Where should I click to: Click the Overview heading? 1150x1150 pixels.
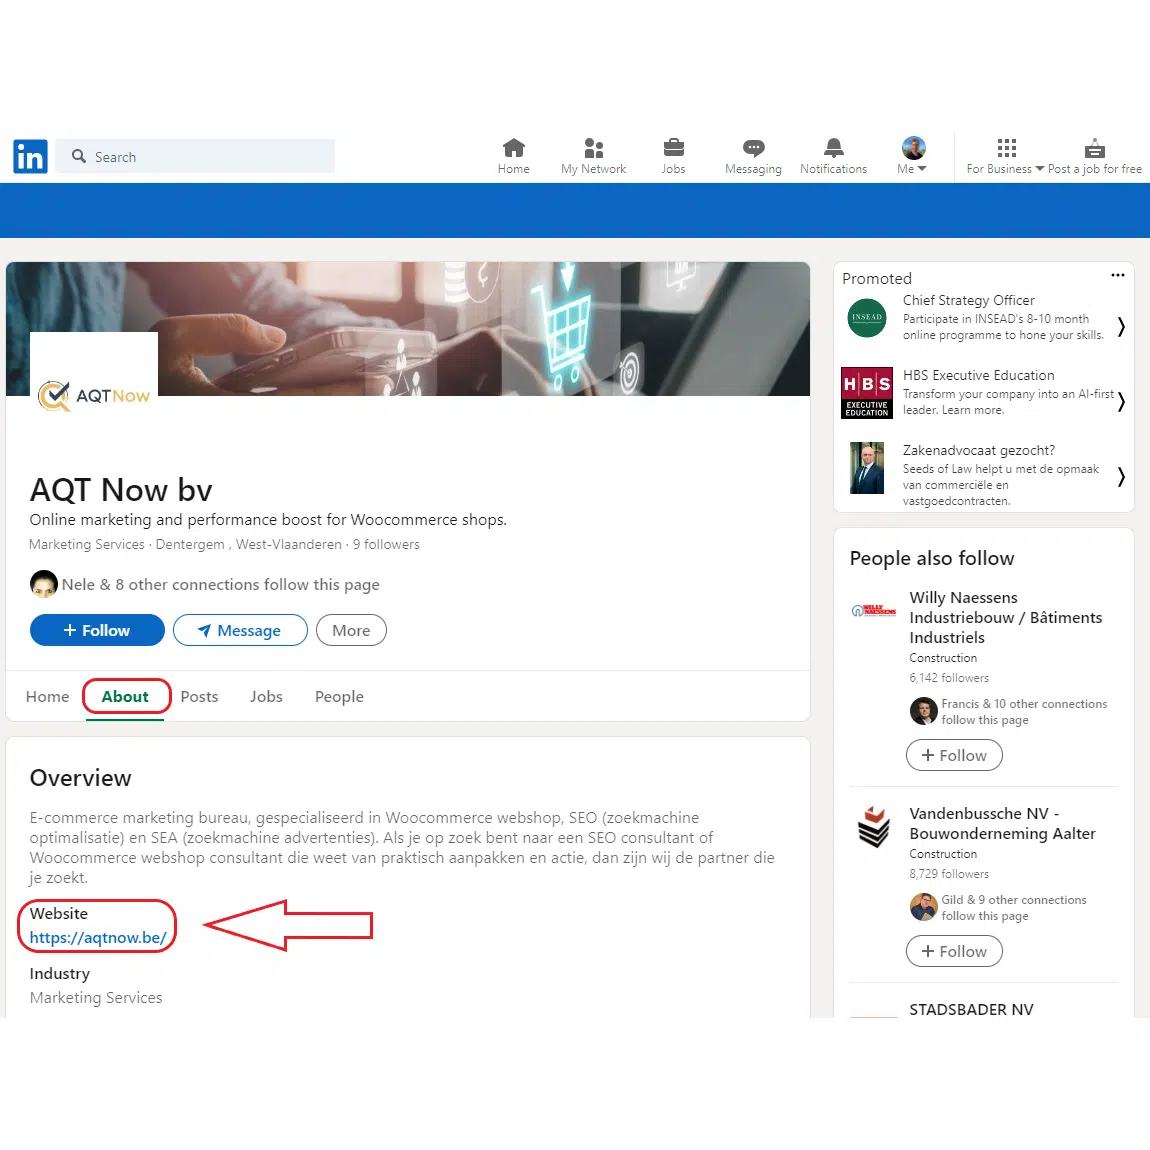(x=81, y=777)
